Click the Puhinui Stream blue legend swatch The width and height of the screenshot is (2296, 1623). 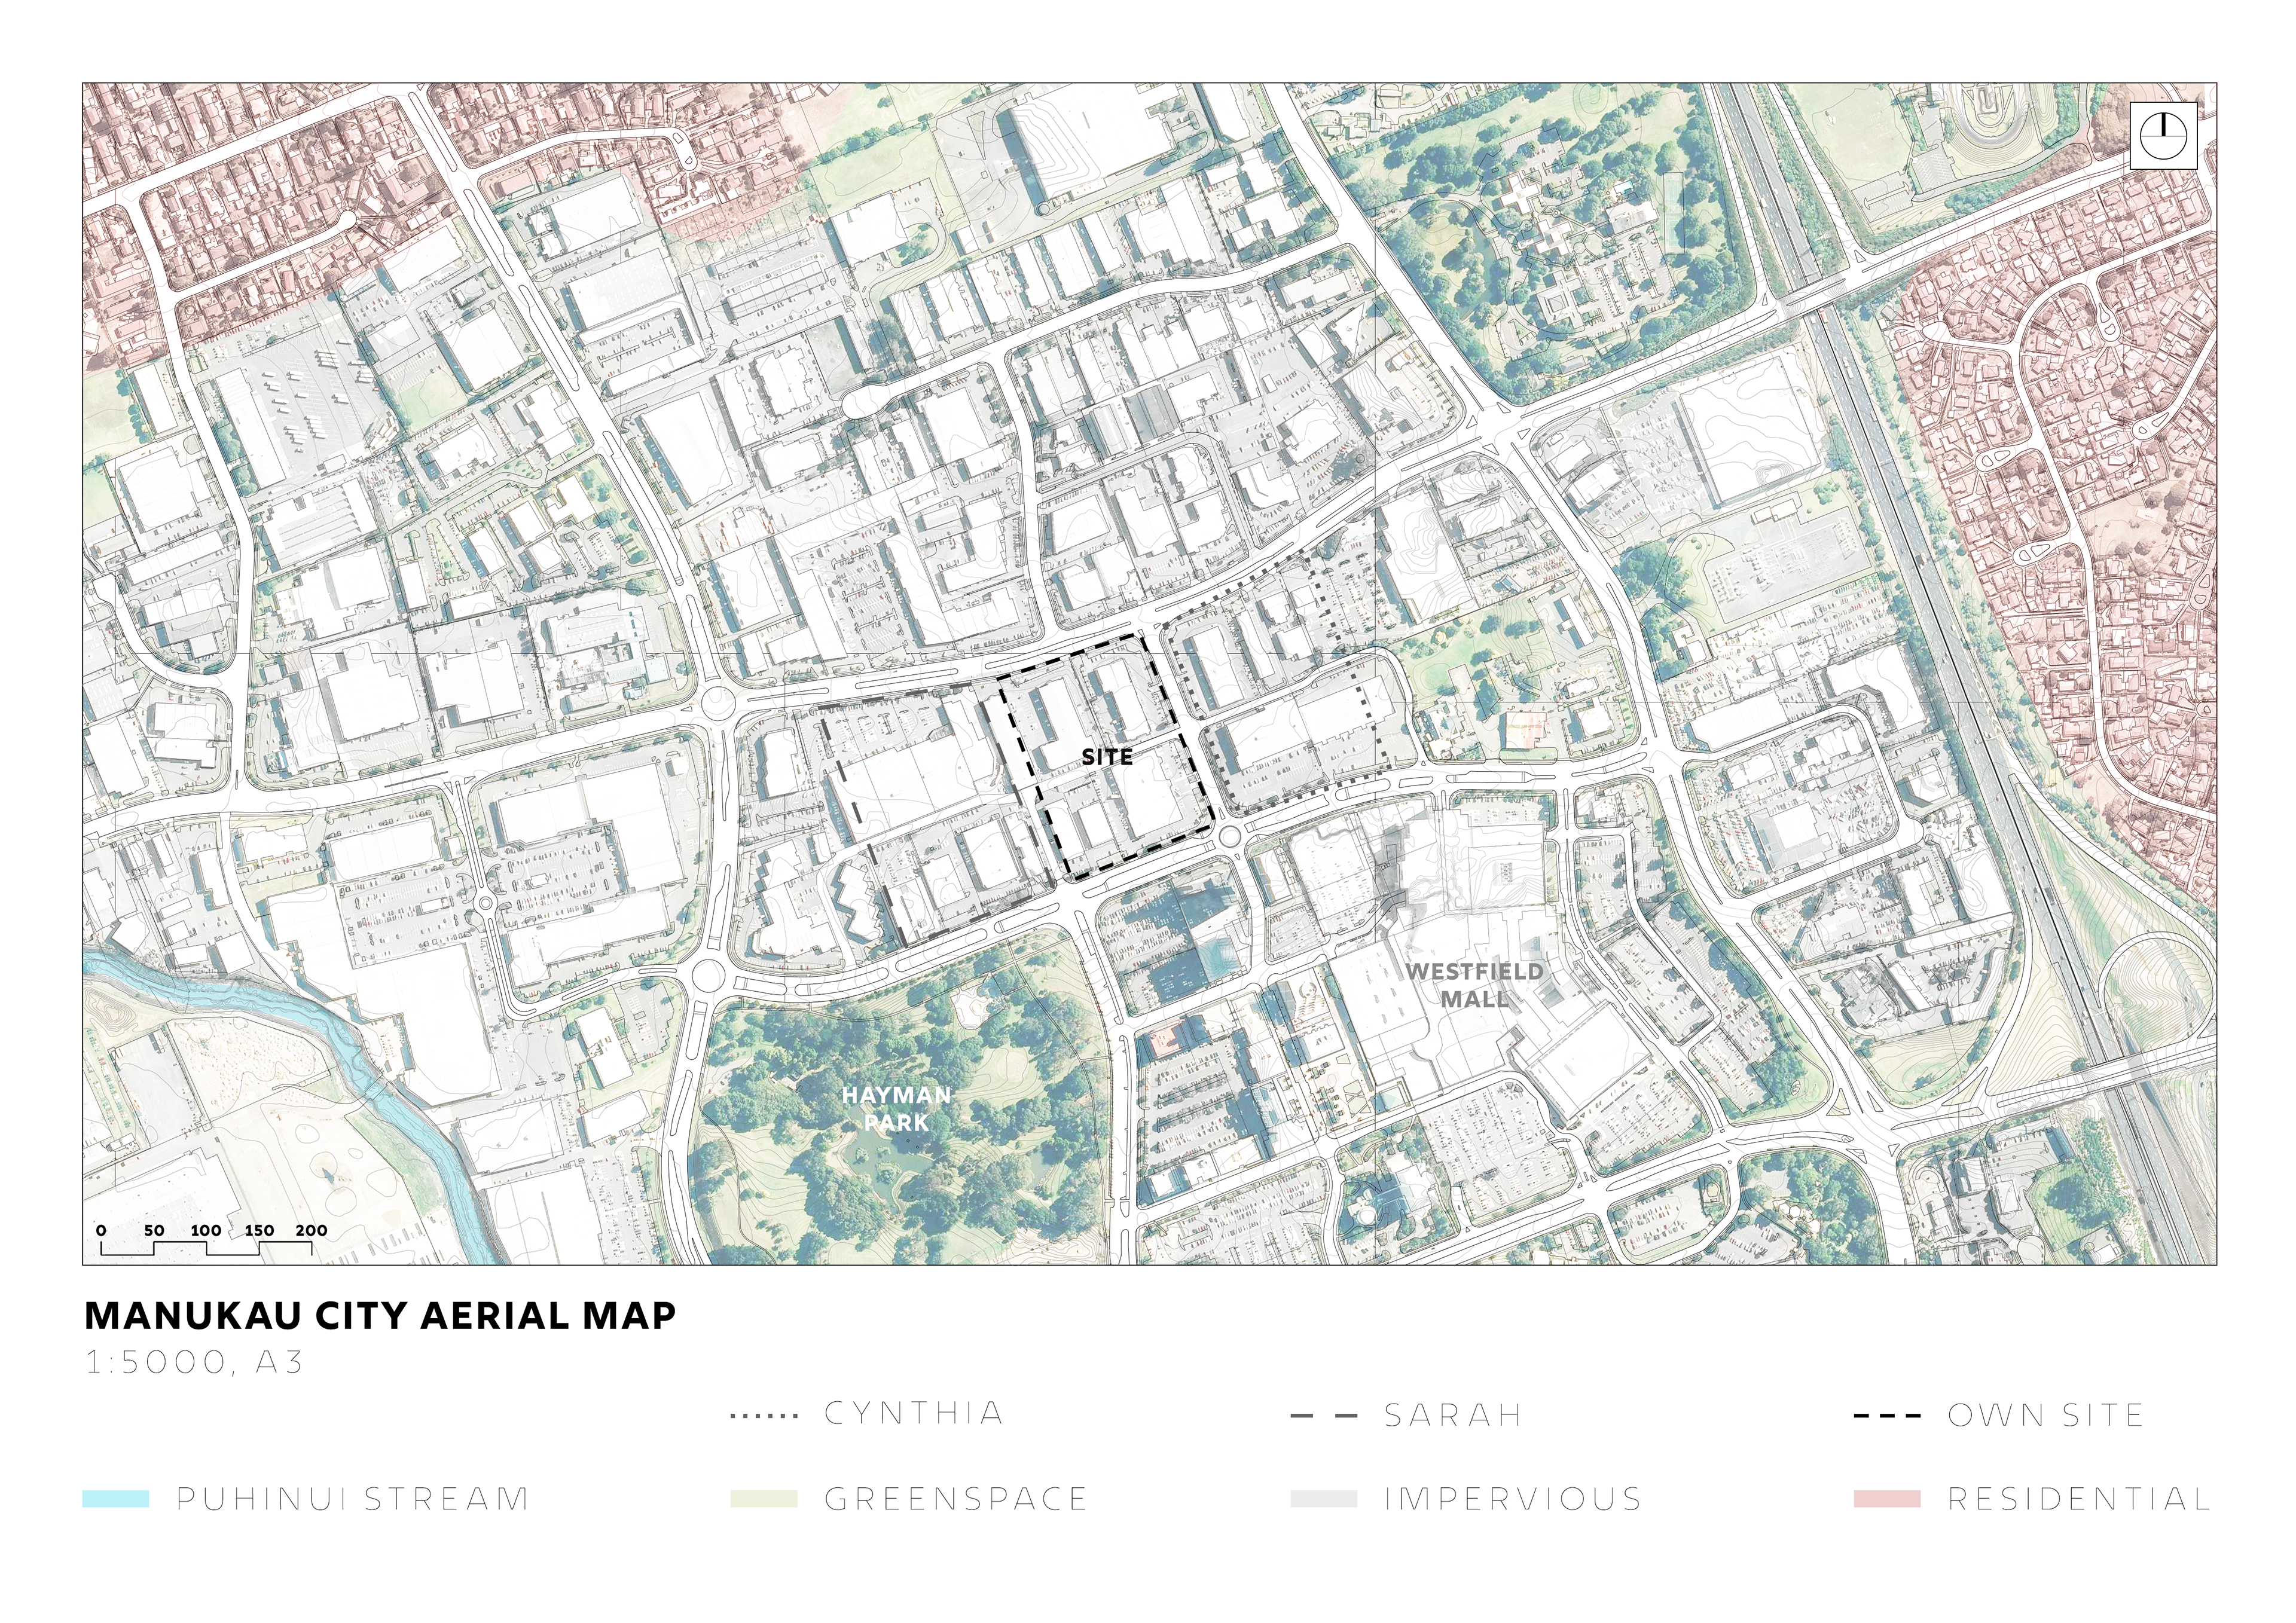coord(116,1498)
